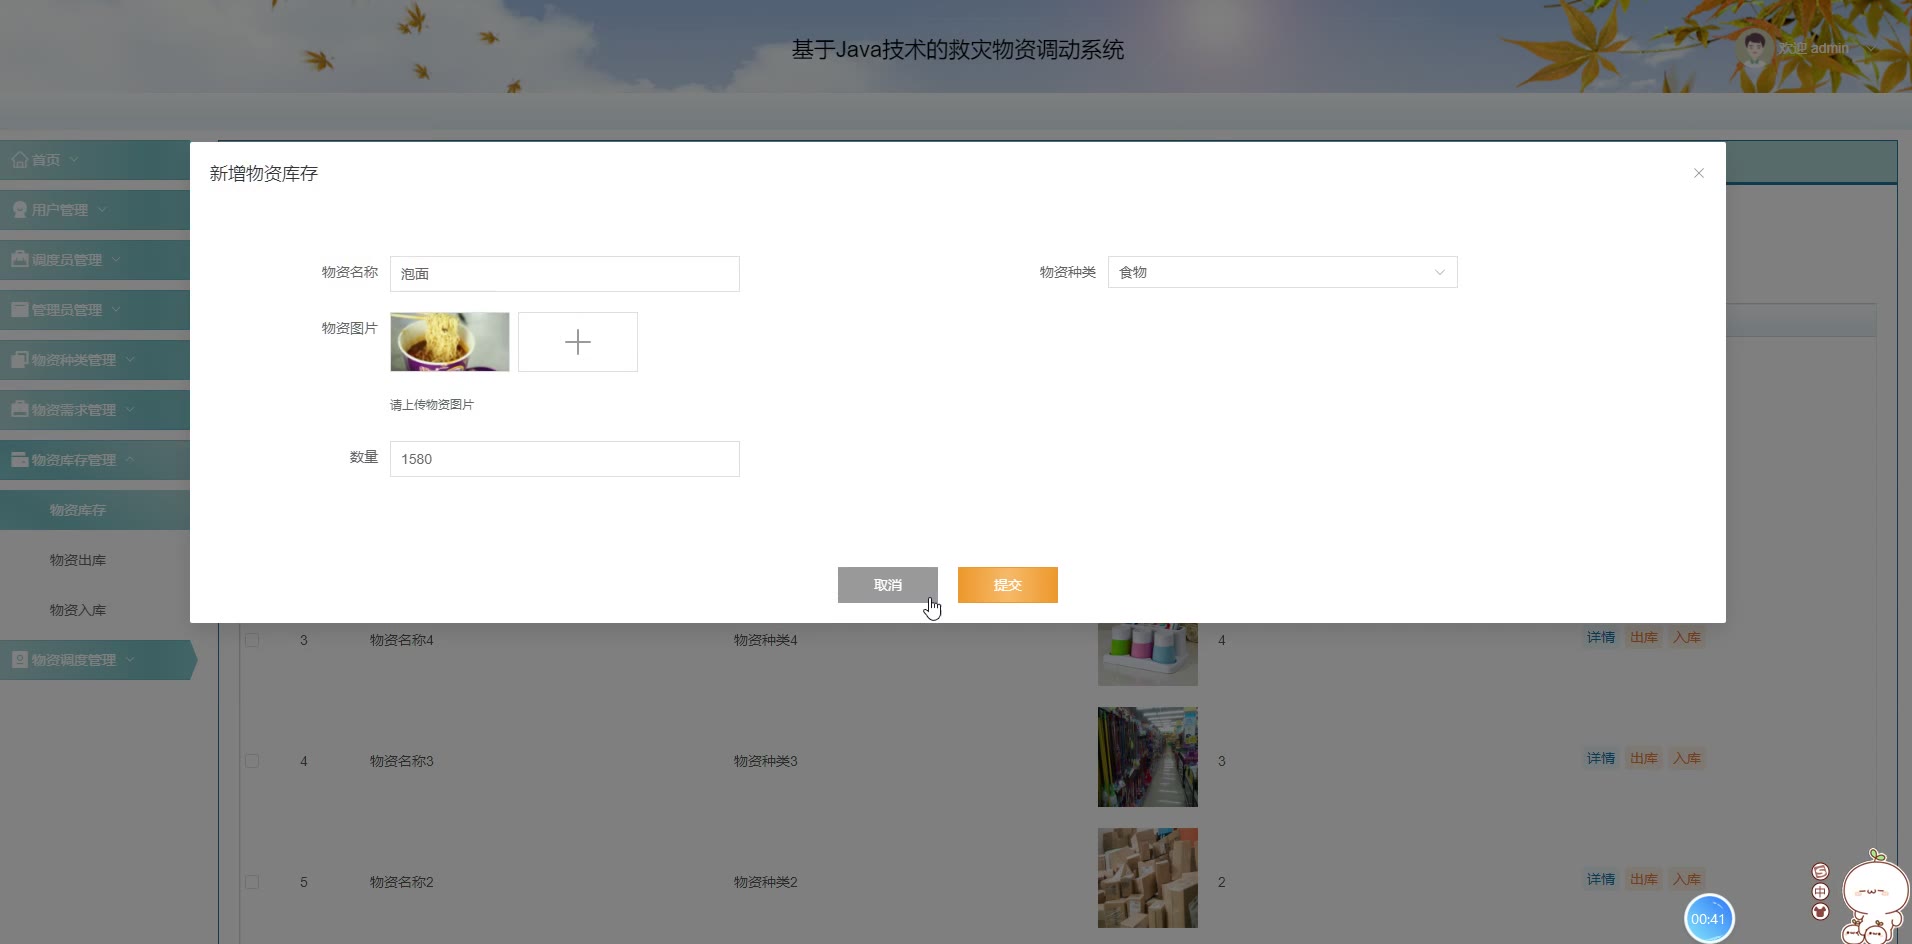Click the 调度员管理 sidebar icon

[x=19, y=259]
